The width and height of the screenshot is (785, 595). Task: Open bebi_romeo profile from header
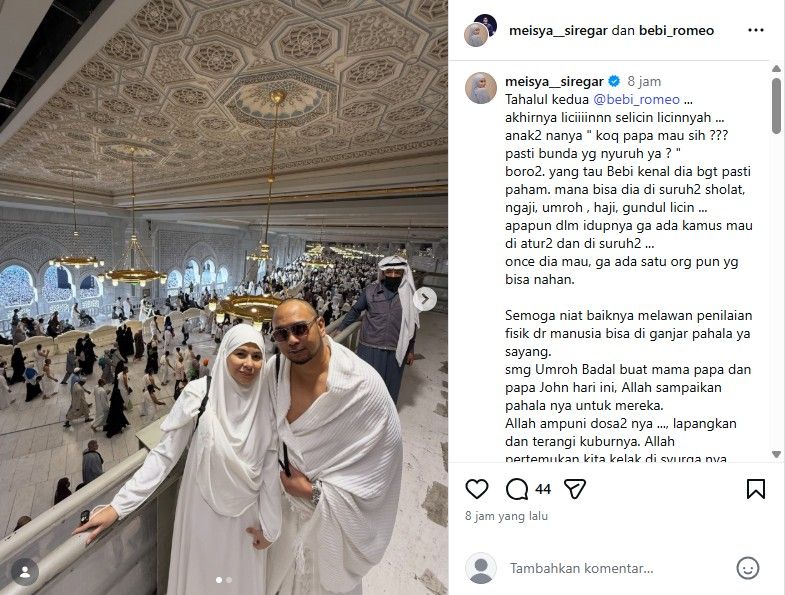[676, 31]
